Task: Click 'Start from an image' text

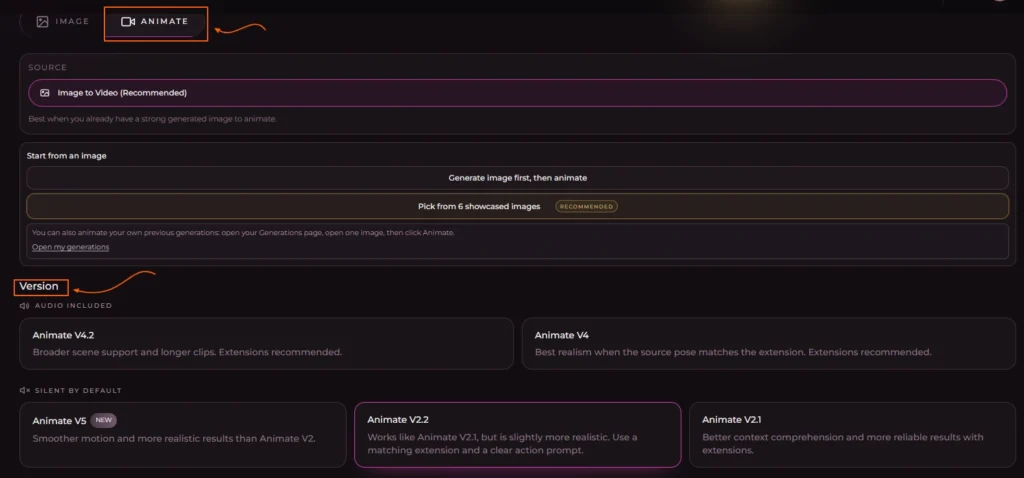Action: tap(67, 156)
